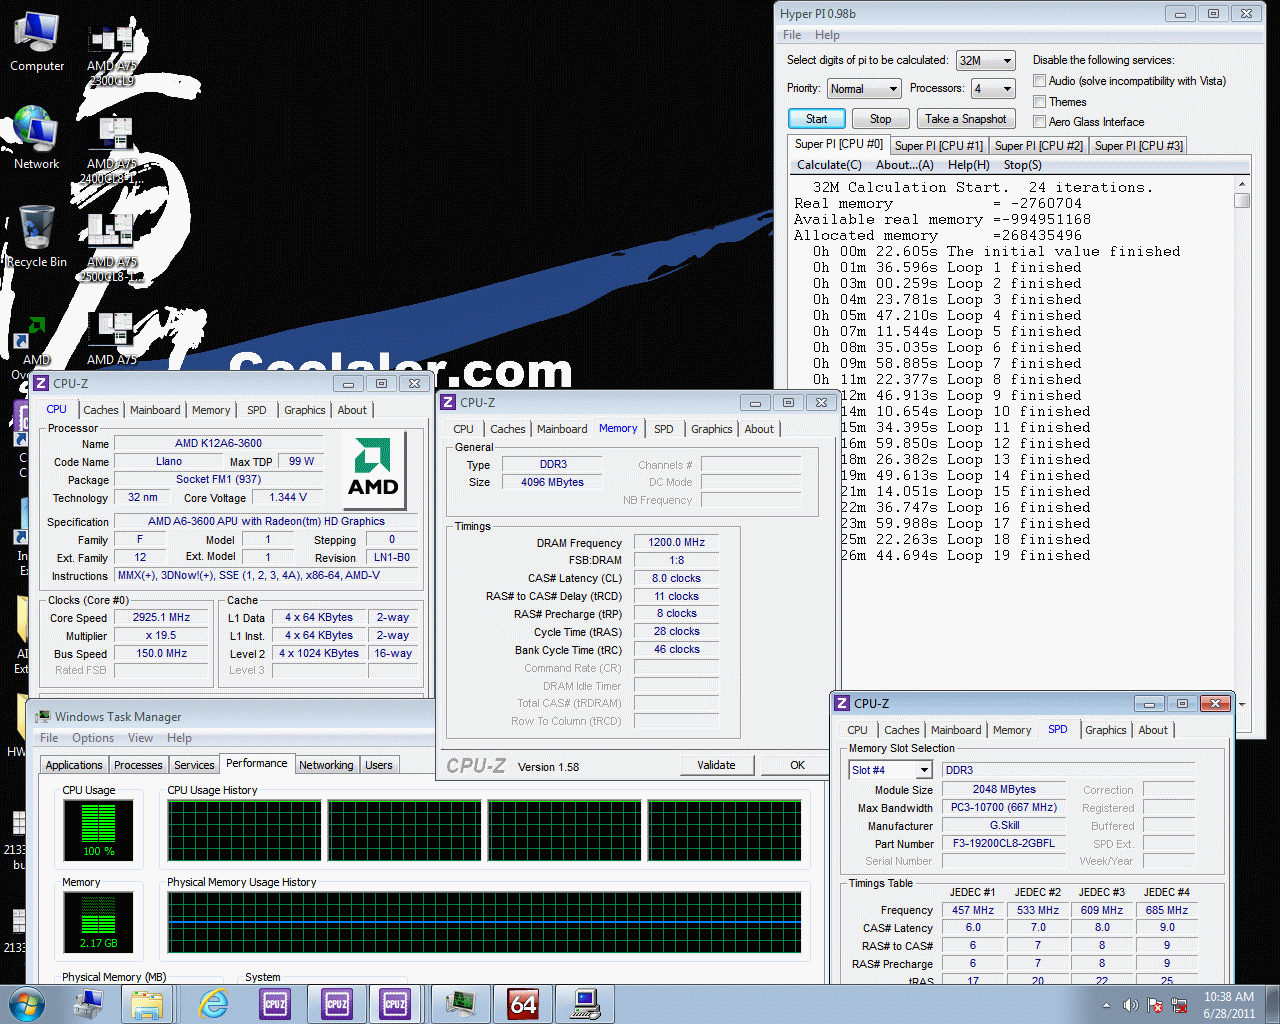Open Memory Slot #4 dropdown in CPU-Z

[x=890, y=770]
